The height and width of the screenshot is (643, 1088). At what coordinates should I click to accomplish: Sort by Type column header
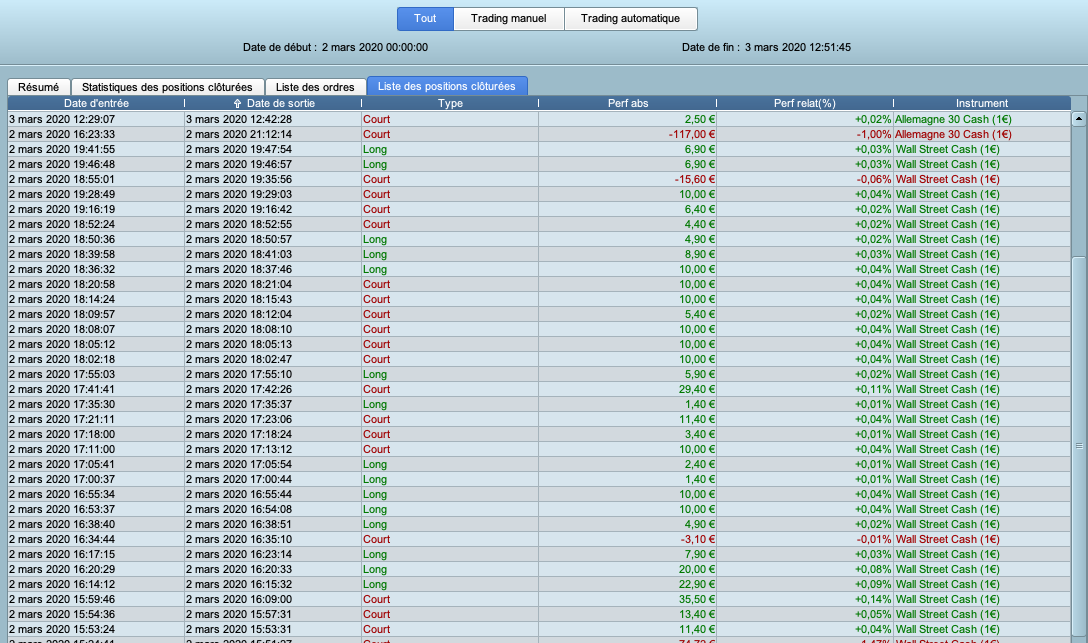450,103
